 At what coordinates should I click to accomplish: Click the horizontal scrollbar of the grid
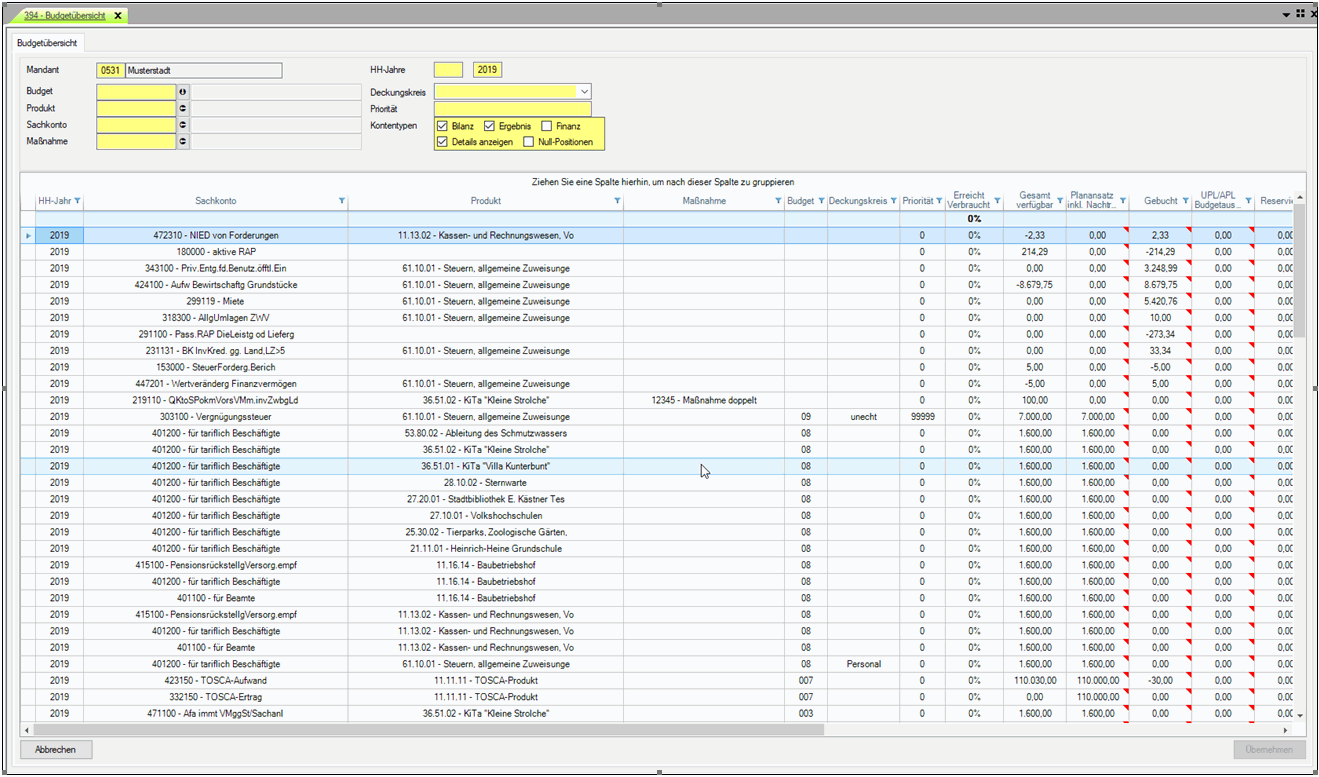[430, 731]
